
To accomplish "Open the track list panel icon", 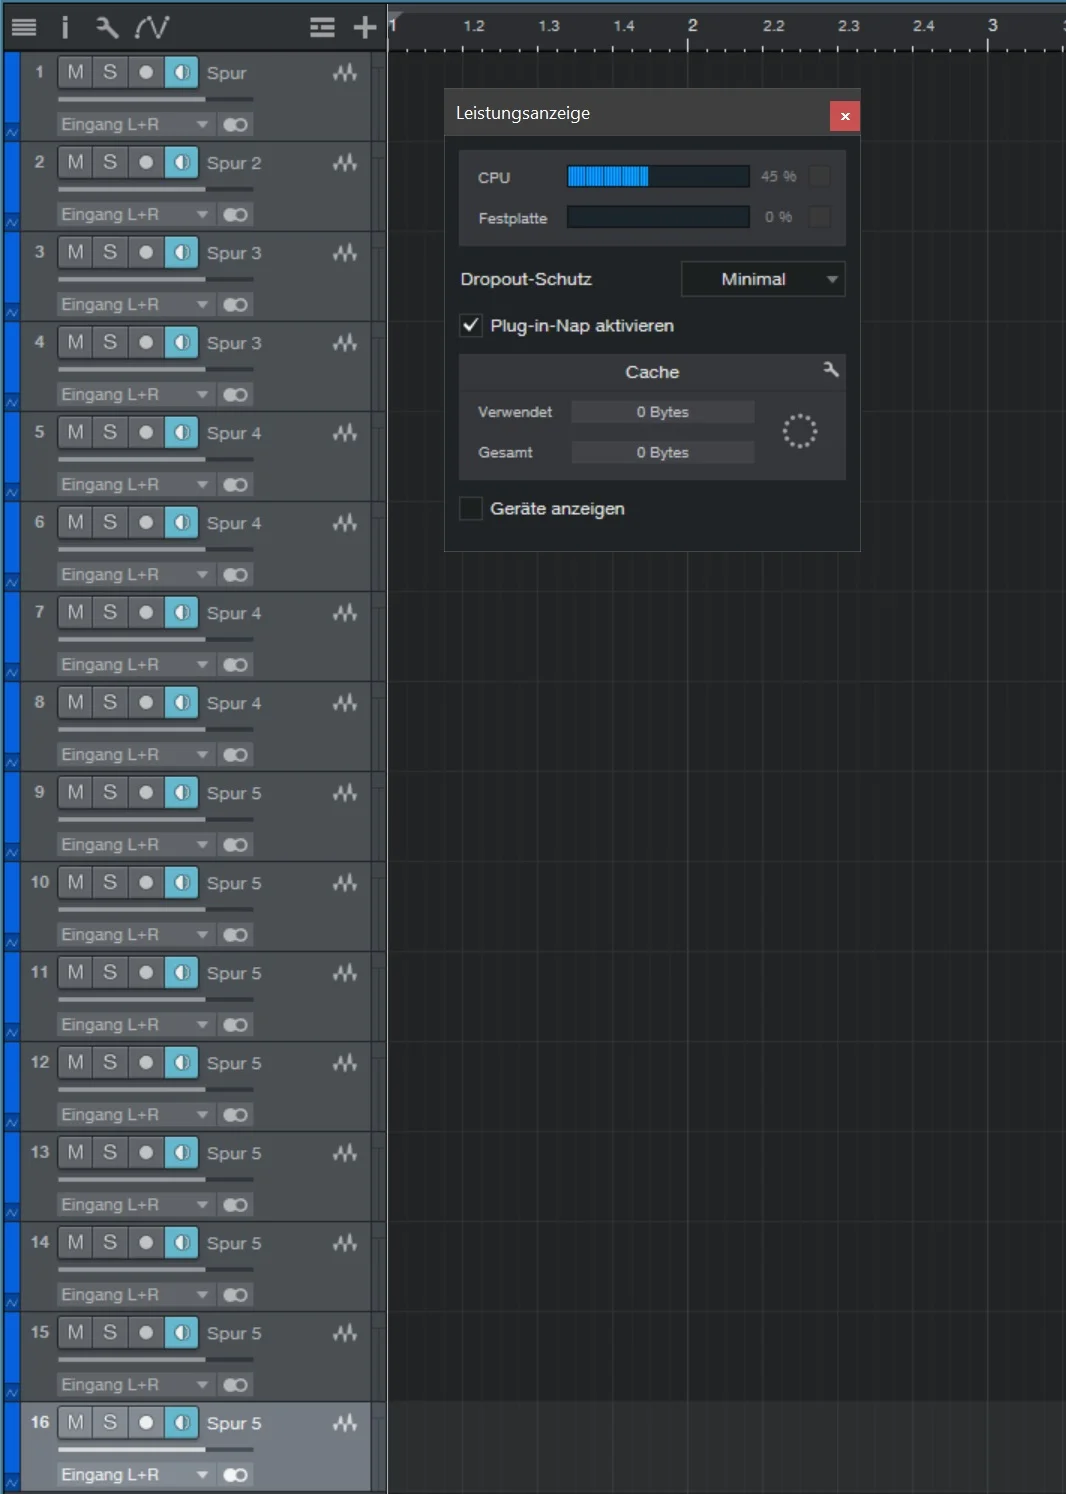I will coord(24,27).
